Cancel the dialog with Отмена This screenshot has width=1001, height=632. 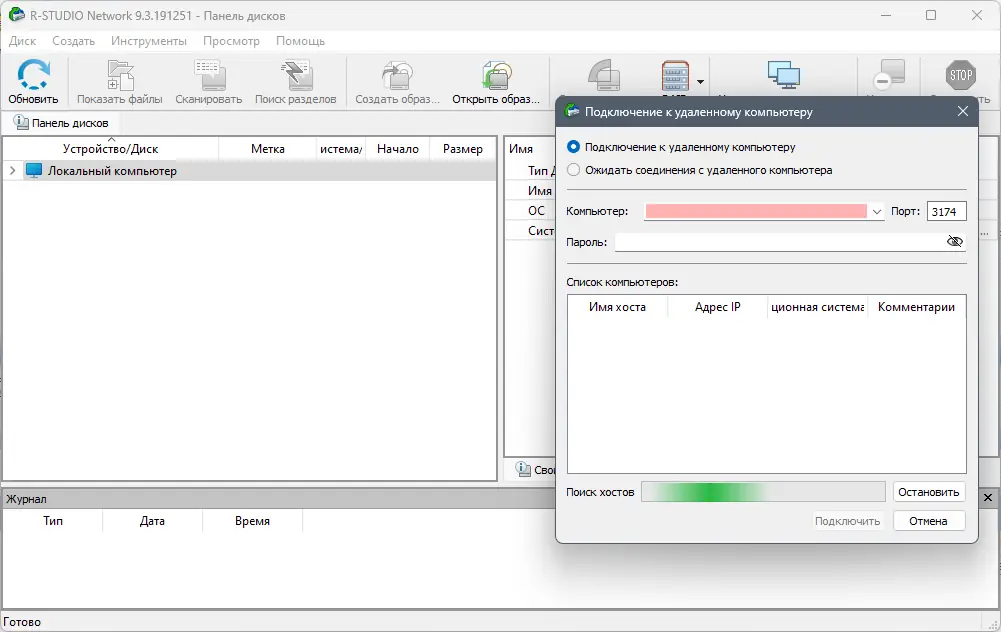coord(929,520)
